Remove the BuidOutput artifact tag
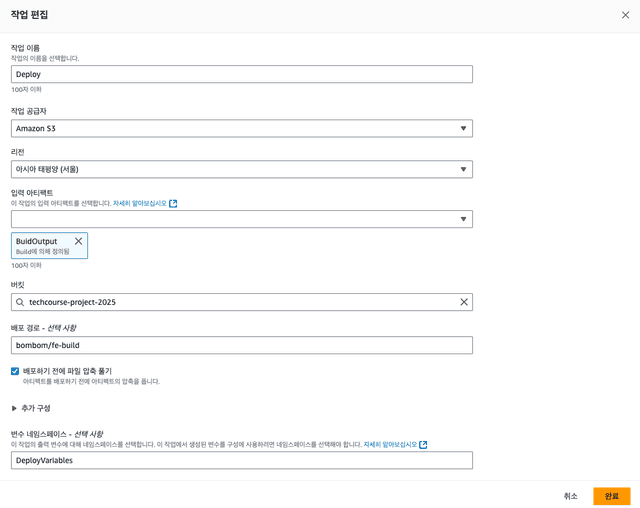The width and height of the screenshot is (640, 508). point(78,241)
